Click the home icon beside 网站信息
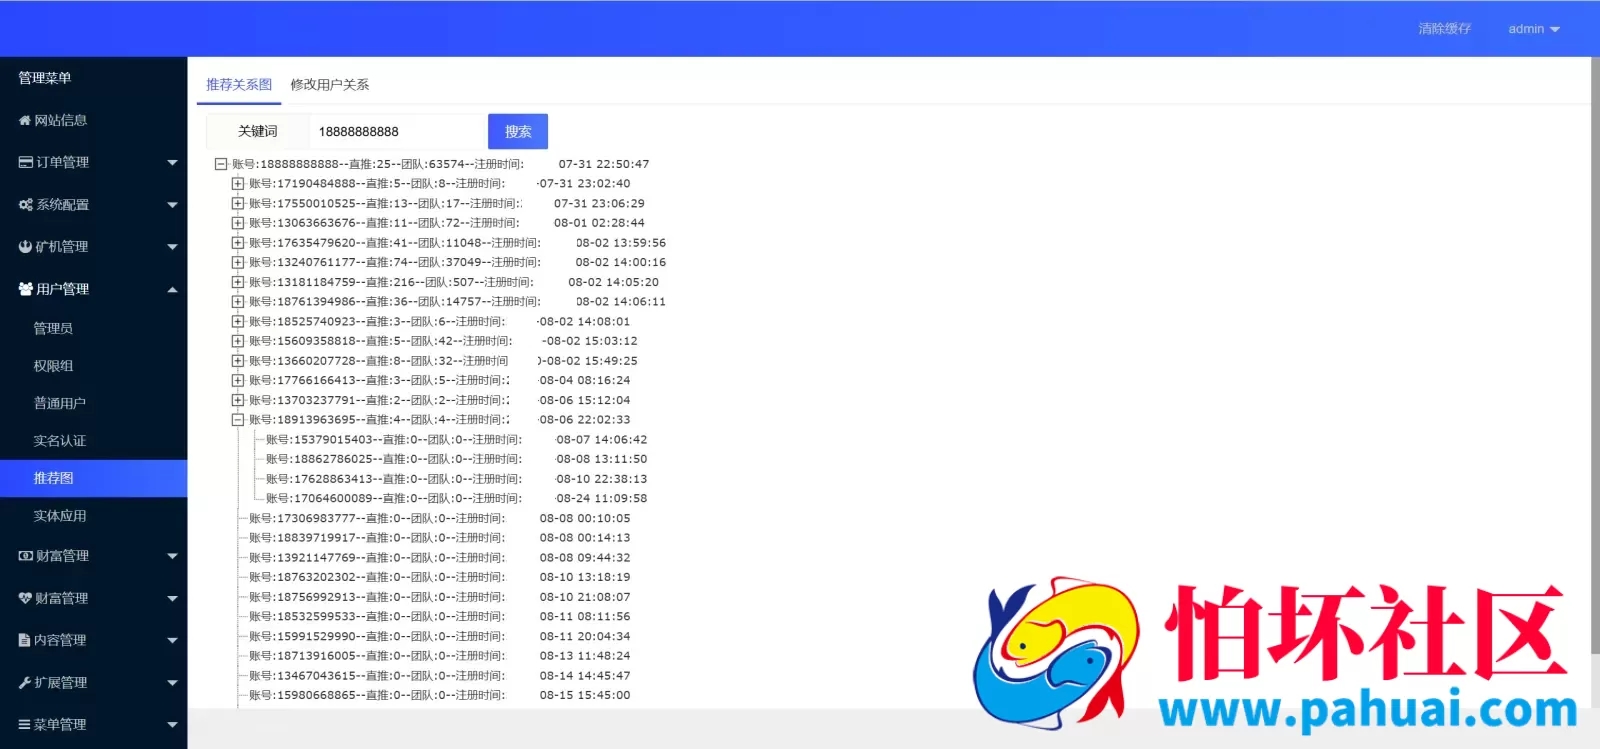Viewport: 1600px width, 749px height. tap(25, 120)
